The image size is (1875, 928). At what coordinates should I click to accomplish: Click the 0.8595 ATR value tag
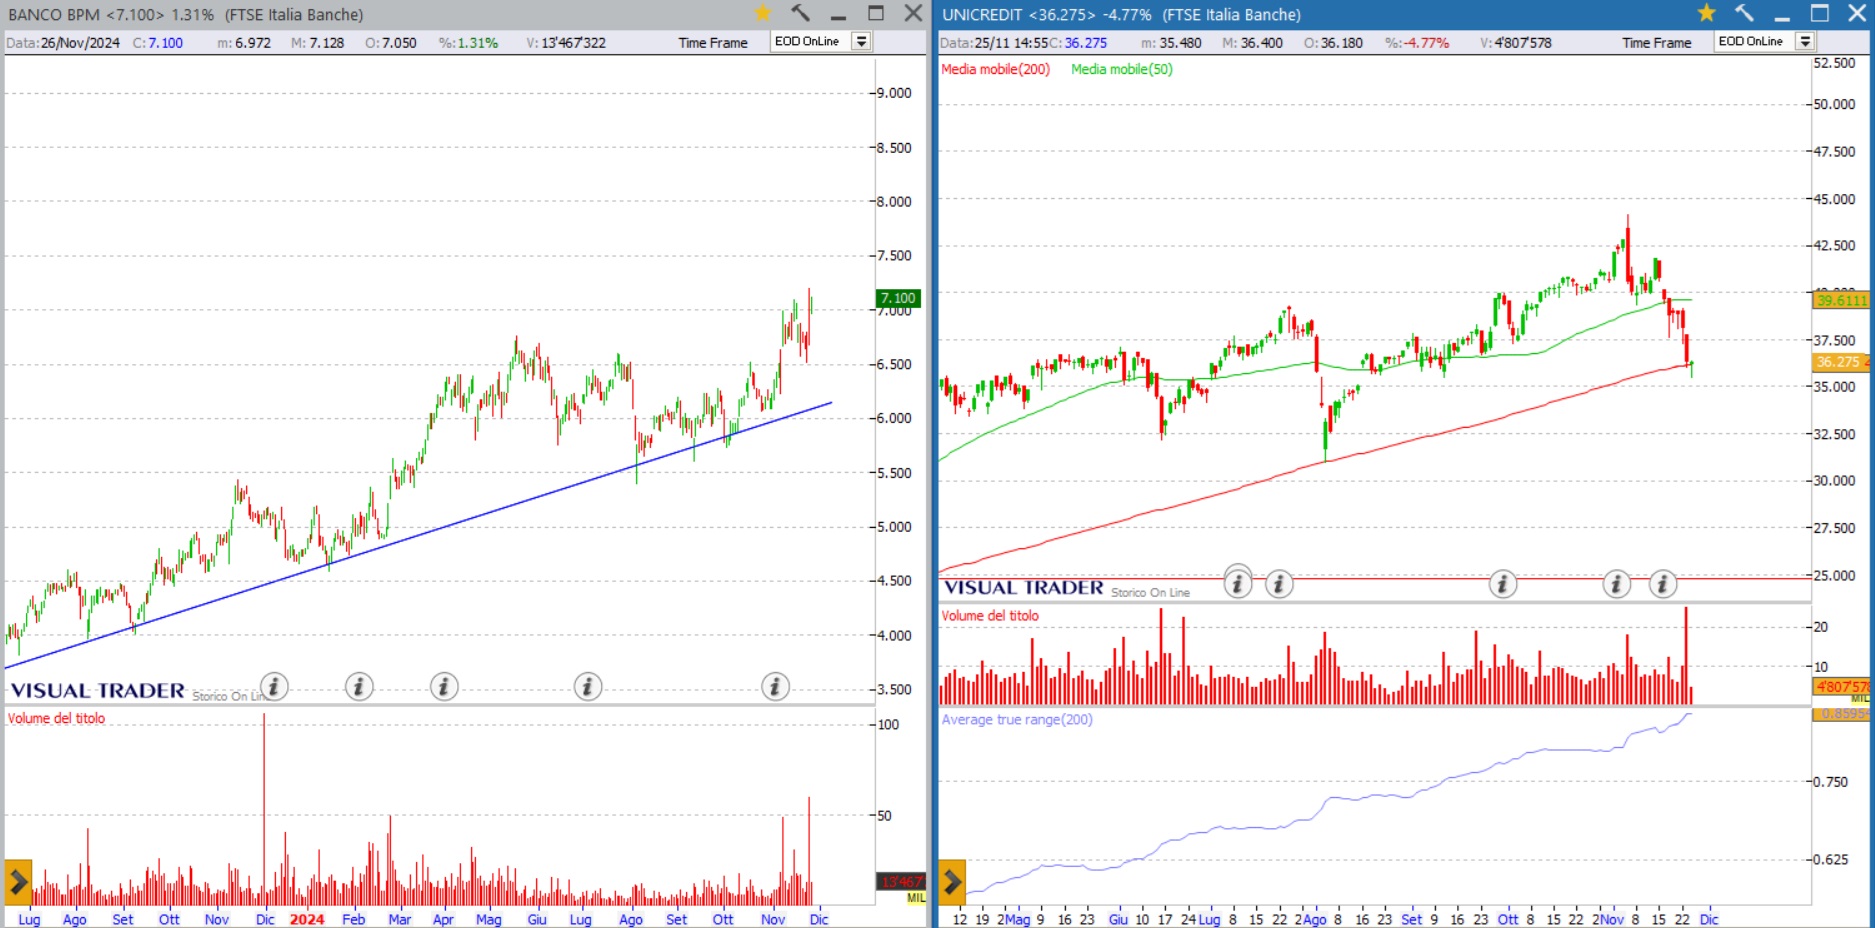coord(1841,714)
